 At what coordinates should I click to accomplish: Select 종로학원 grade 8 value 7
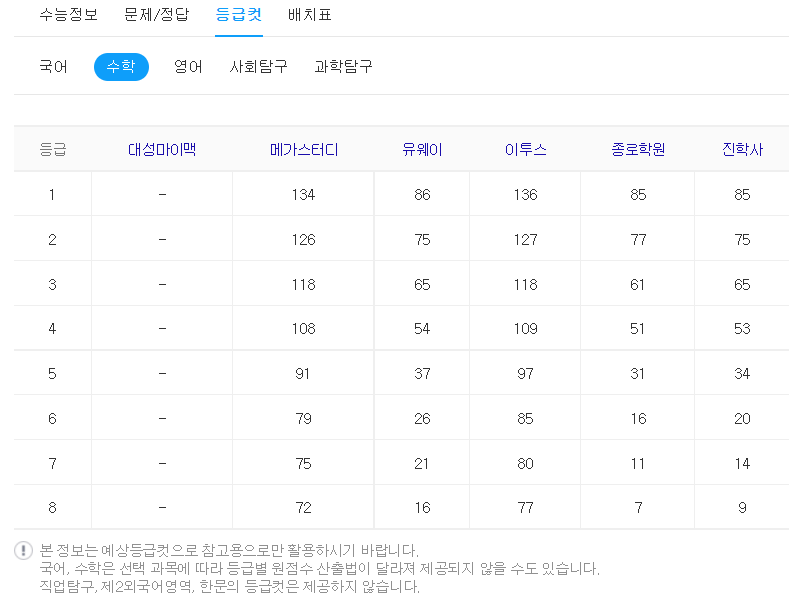pos(638,508)
